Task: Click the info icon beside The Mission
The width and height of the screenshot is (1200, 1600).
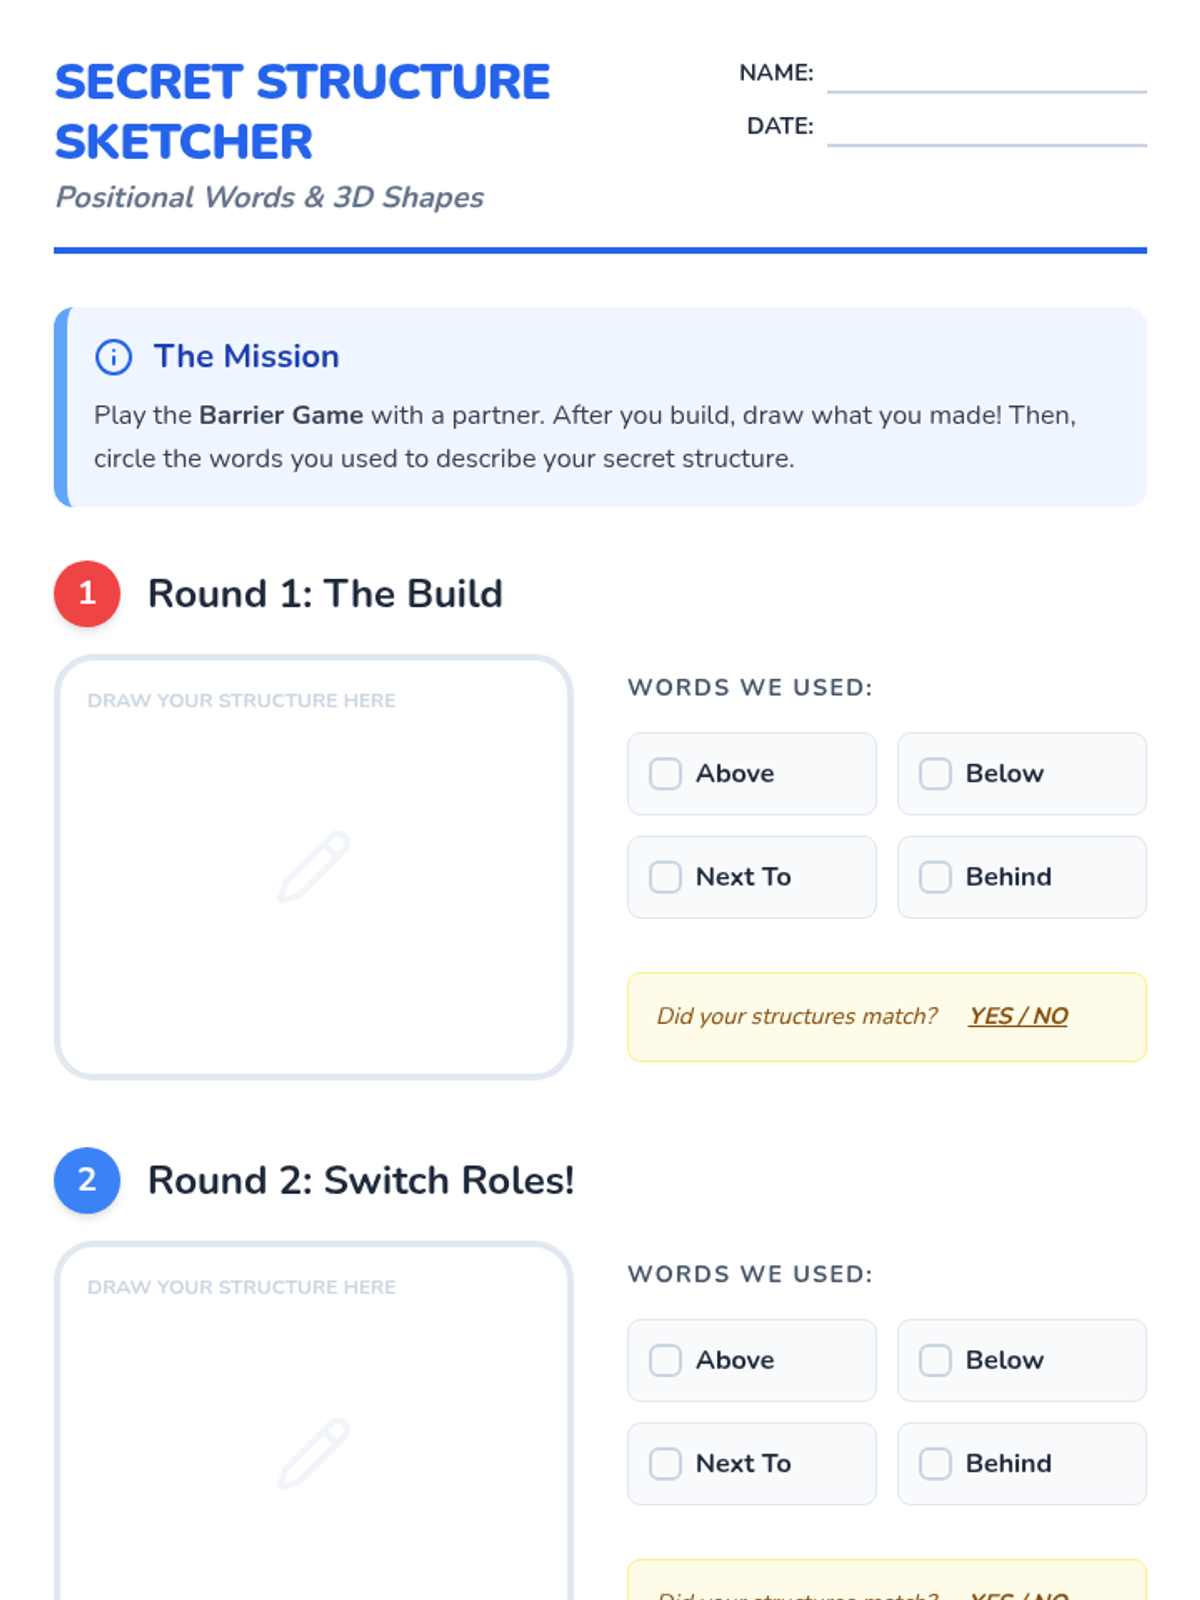Action: coord(113,357)
